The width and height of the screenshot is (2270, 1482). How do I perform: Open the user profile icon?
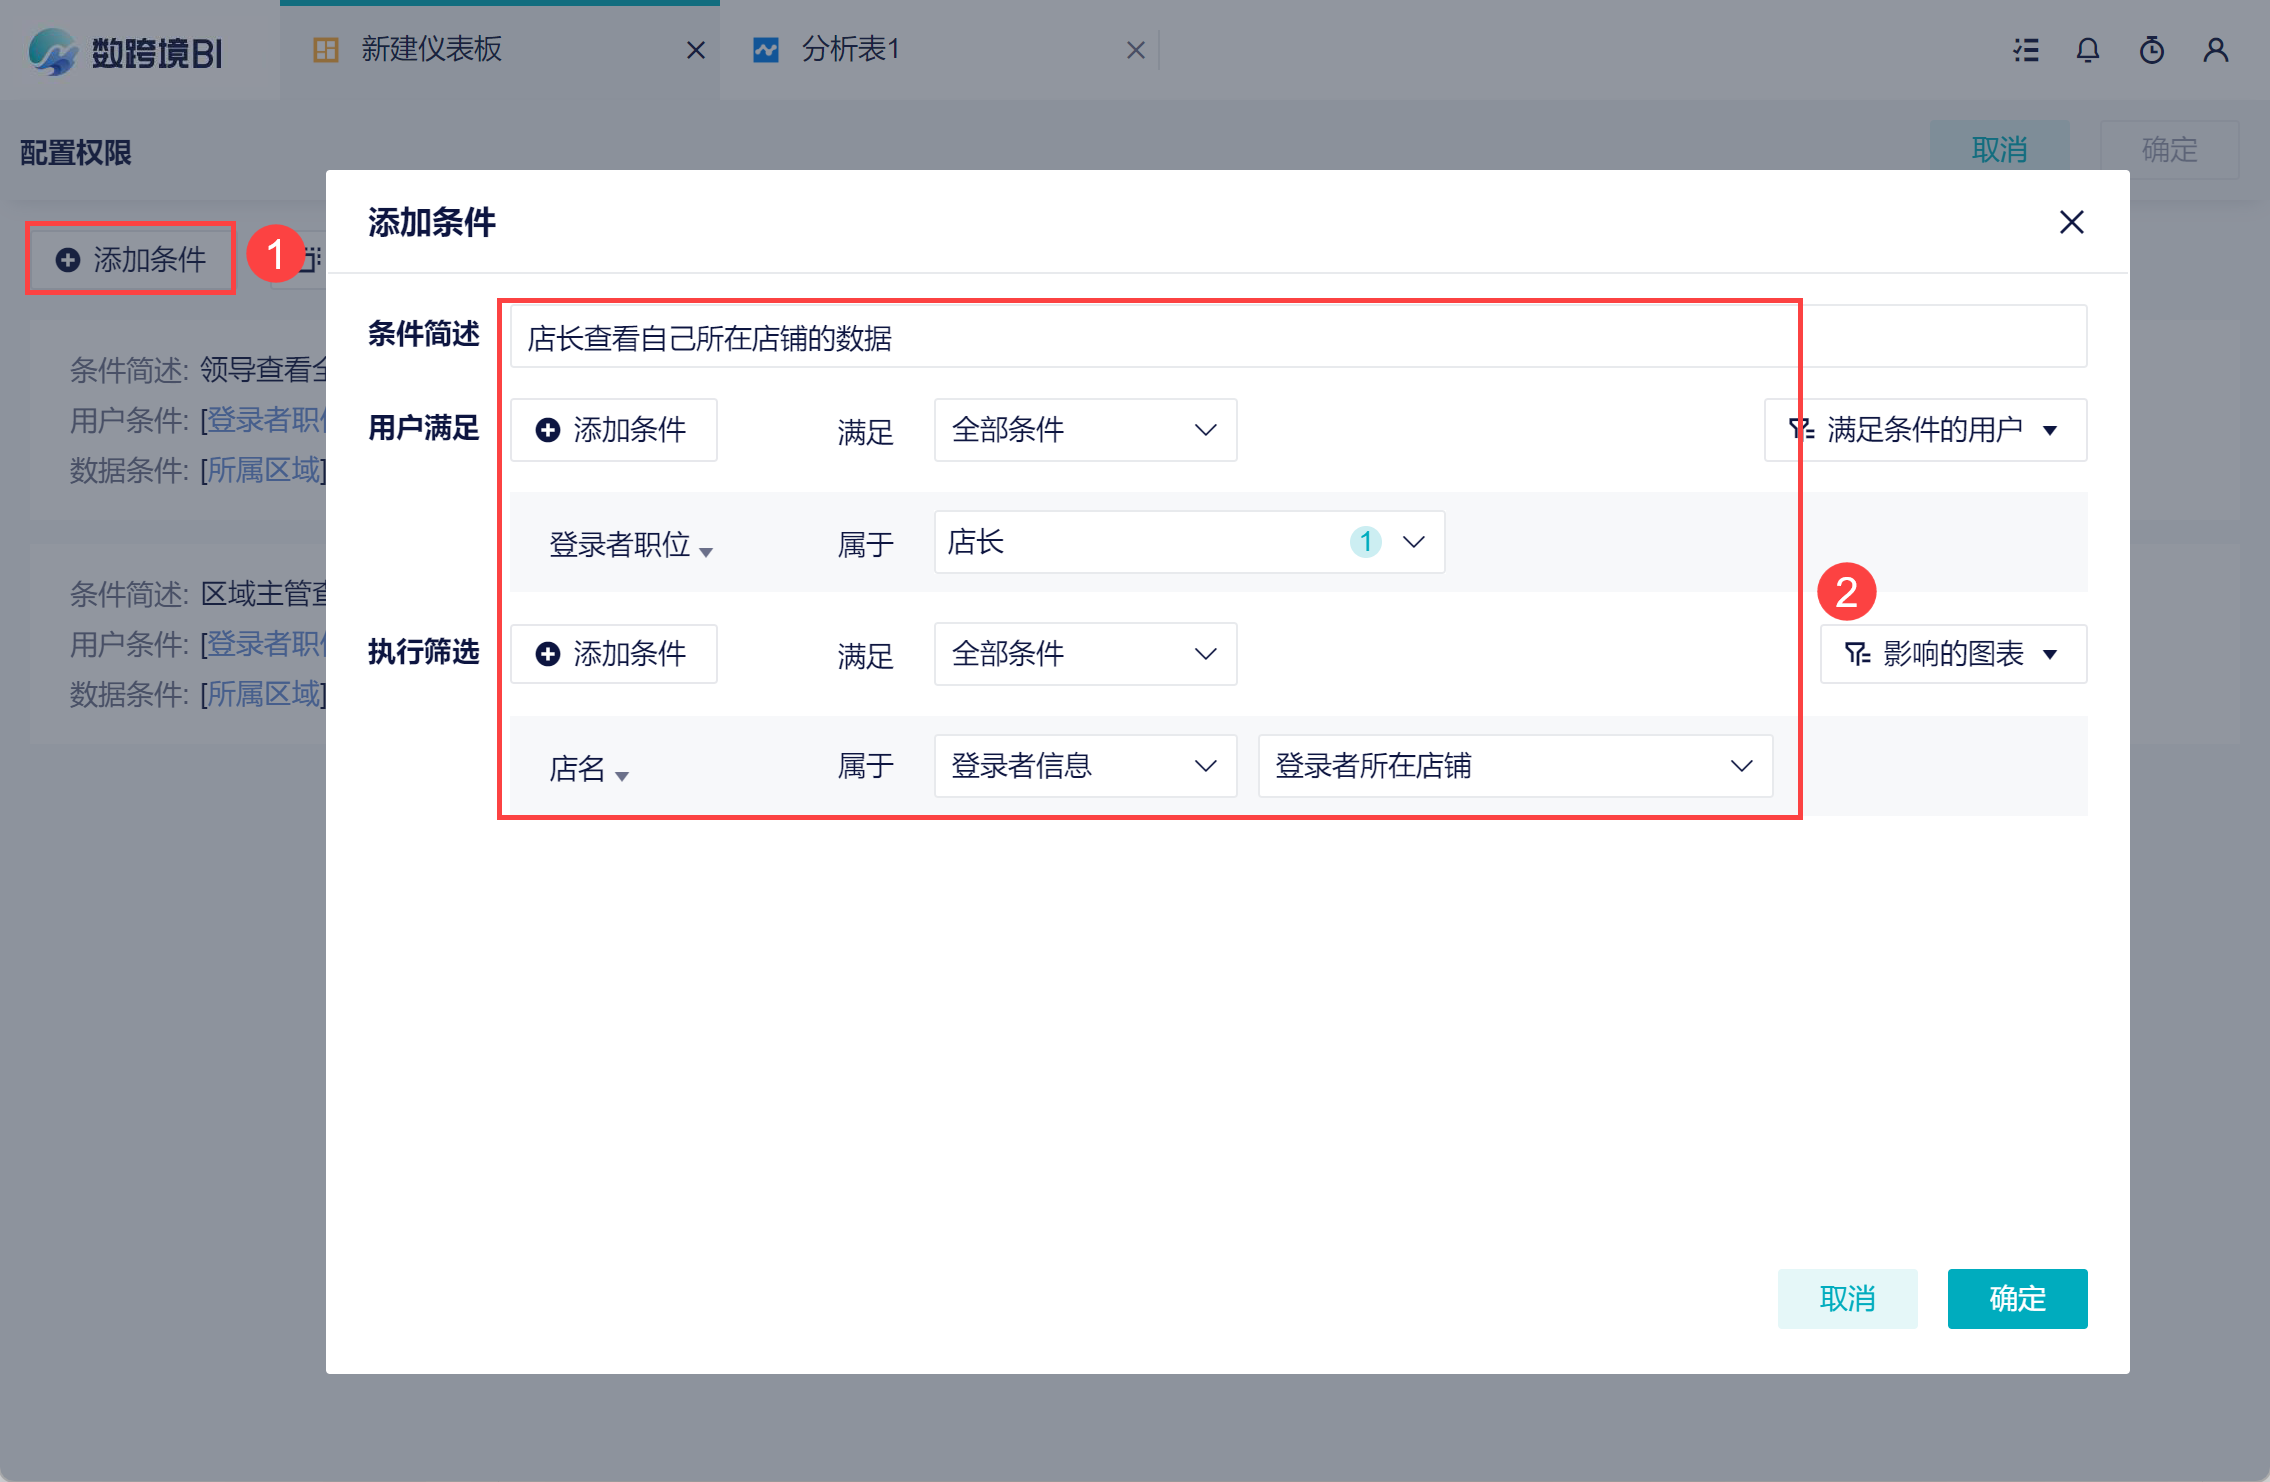(2216, 50)
